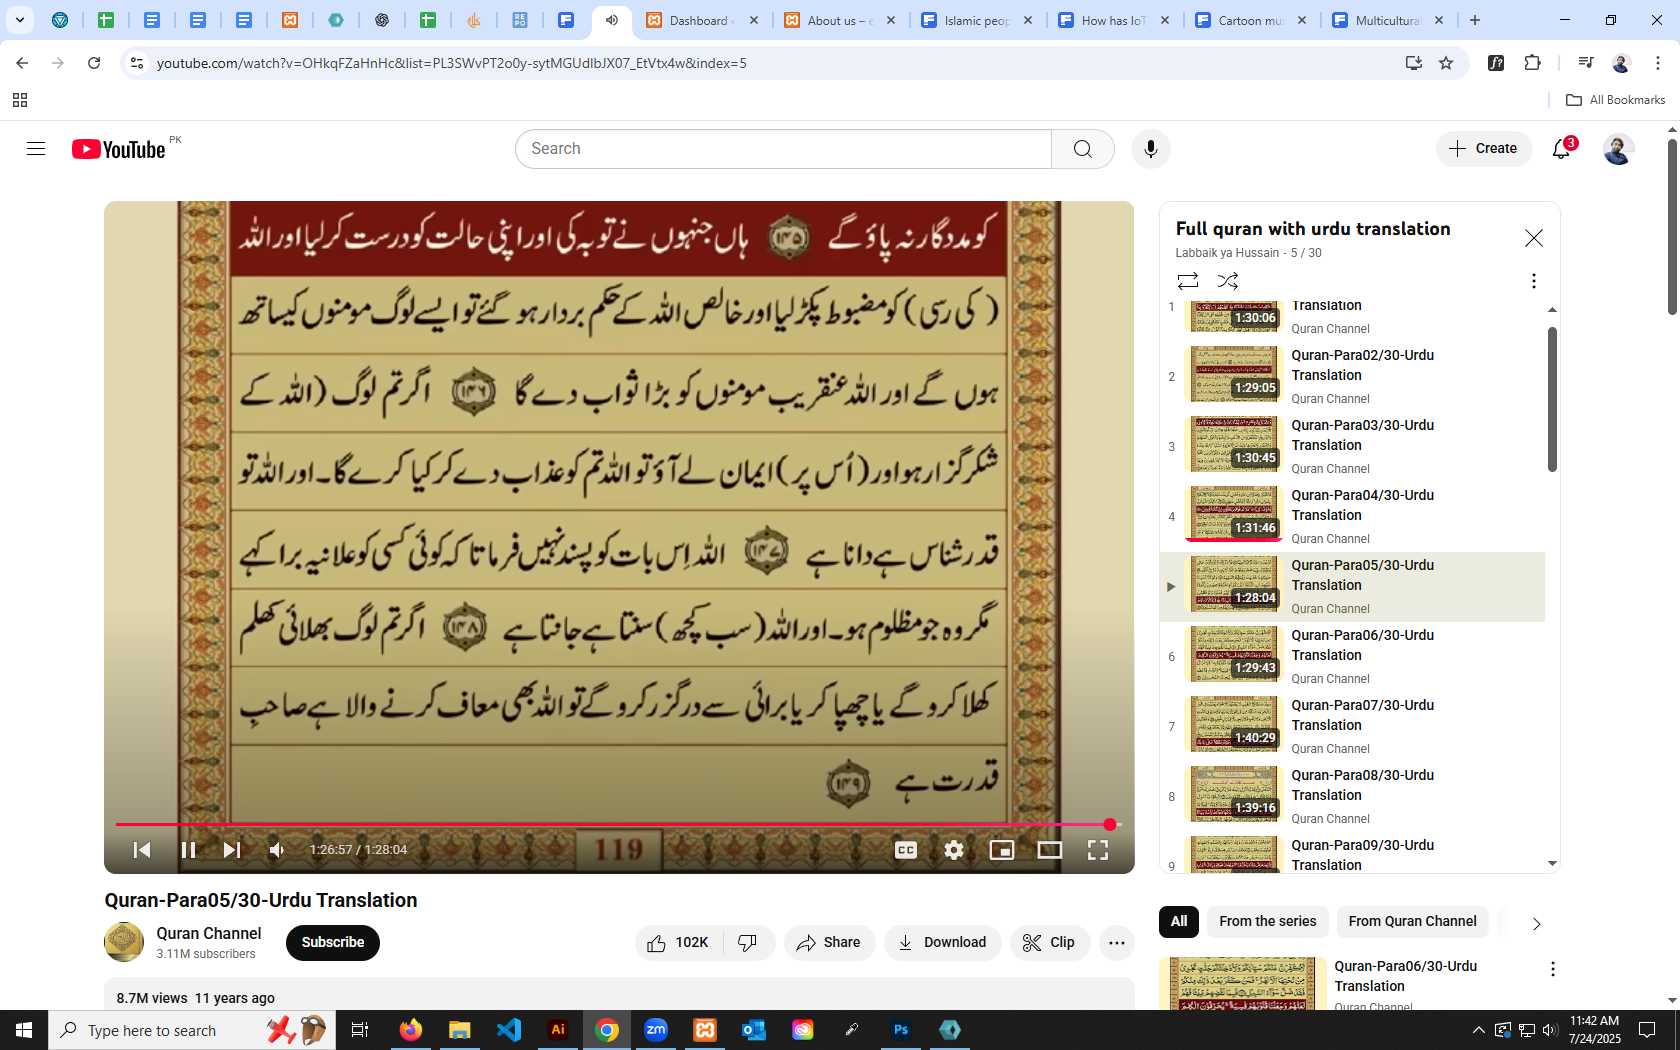
Task: Skip to the next video in the playlist
Action: pos(232,850)
